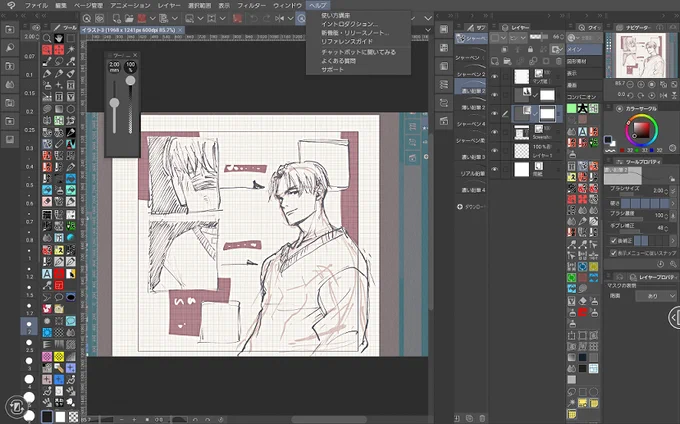Select the Eyedropper tool
Viewport: 680px width, 424px height.
pyautogui.click(x=47, y=62)
